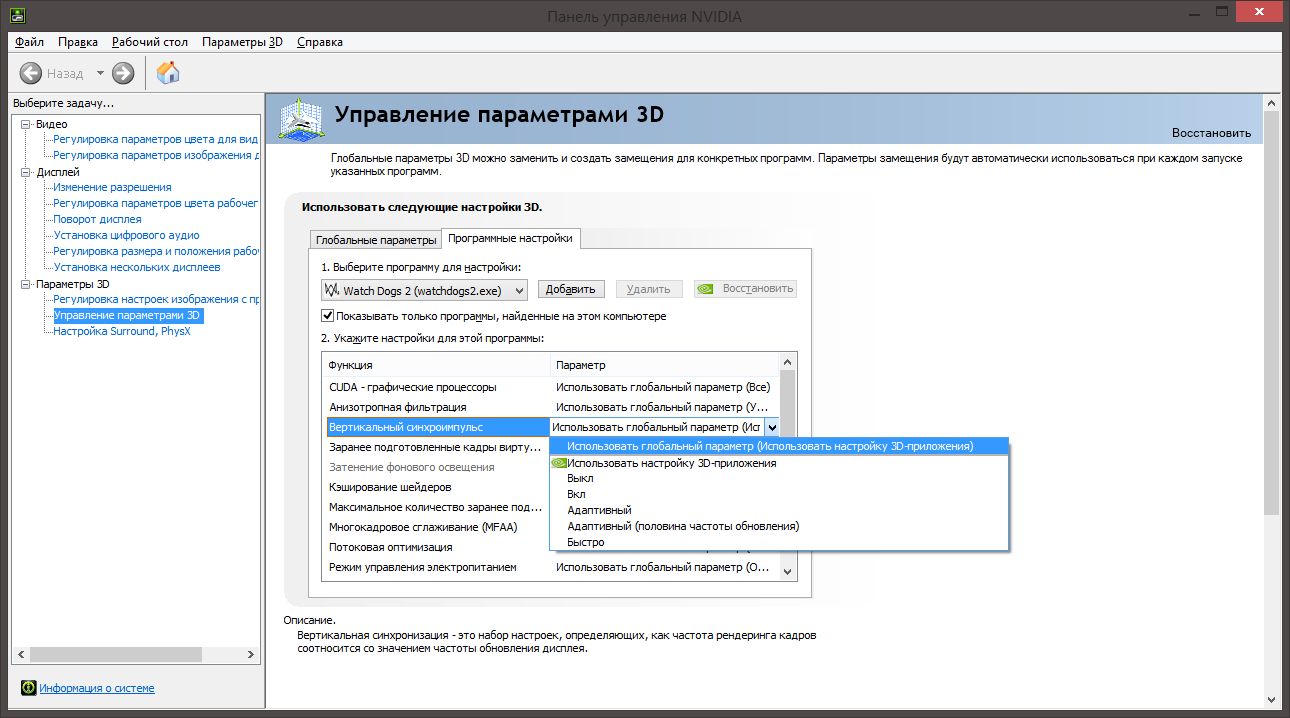Screen dimensions: 1290x718
Task: Click the Восстановить link in header
Action: [1211, 132]
